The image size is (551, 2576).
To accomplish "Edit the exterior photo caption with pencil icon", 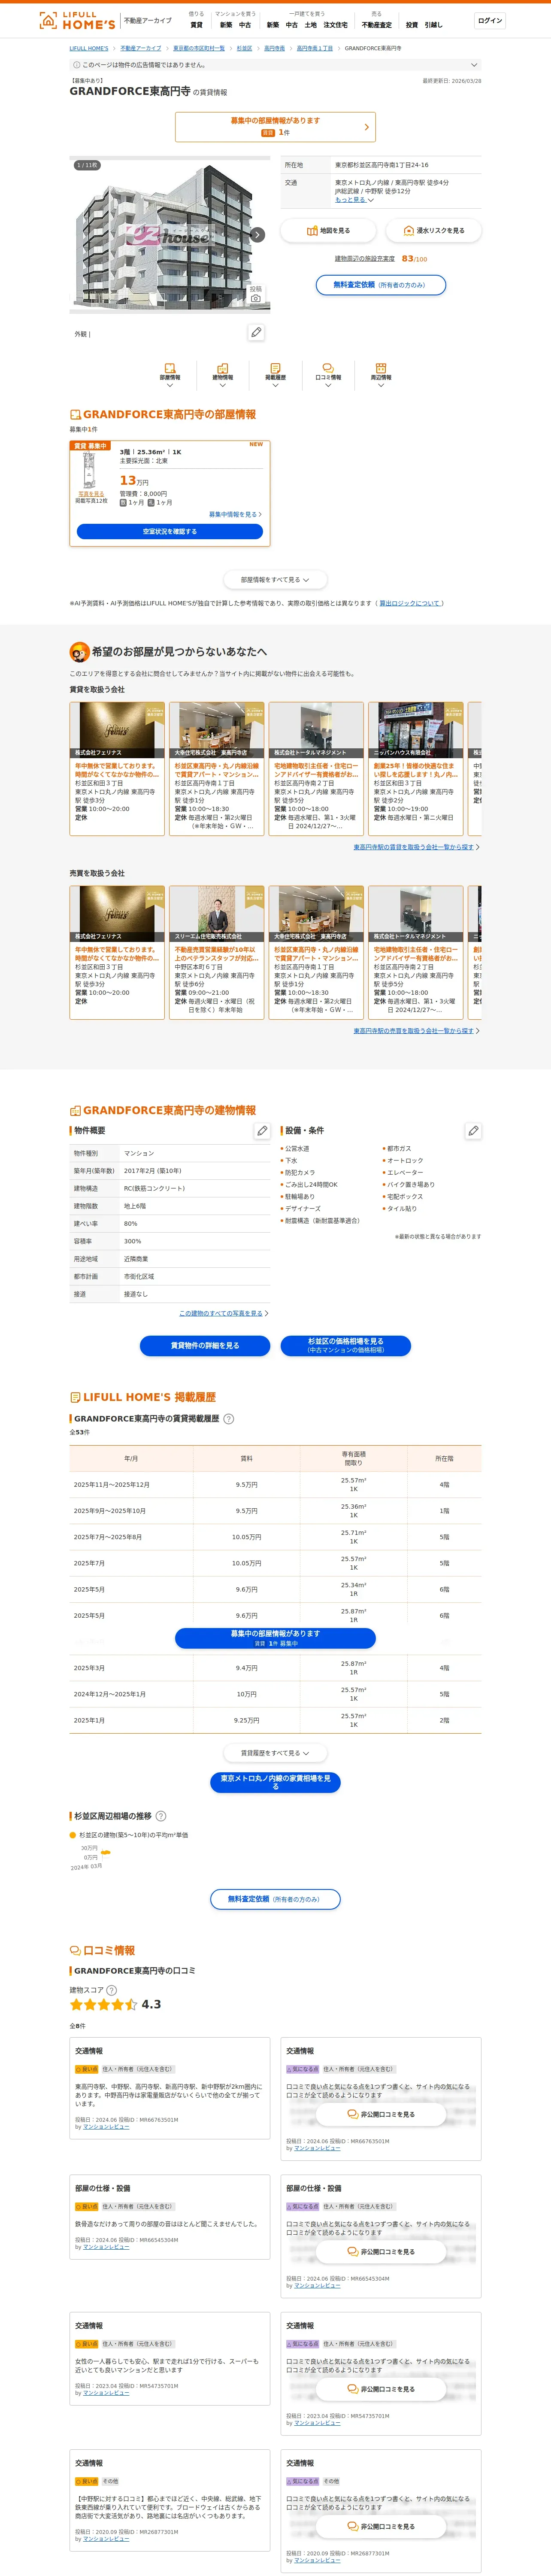I will tap(256, 332).
